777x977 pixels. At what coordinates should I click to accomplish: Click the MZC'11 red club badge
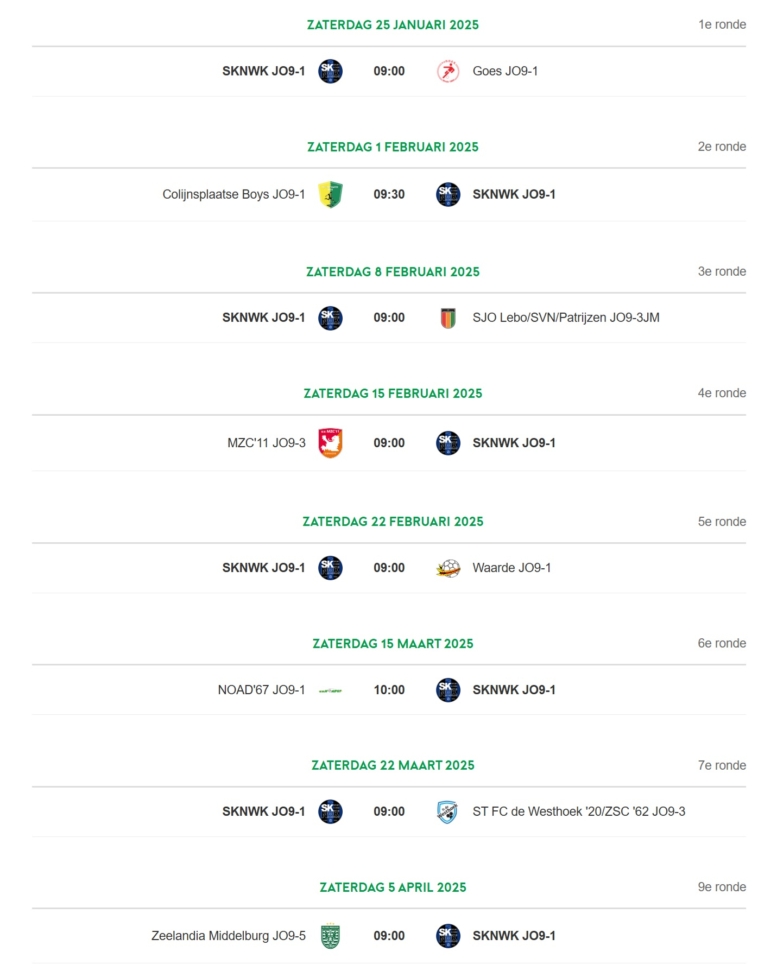tap(330, 443)
